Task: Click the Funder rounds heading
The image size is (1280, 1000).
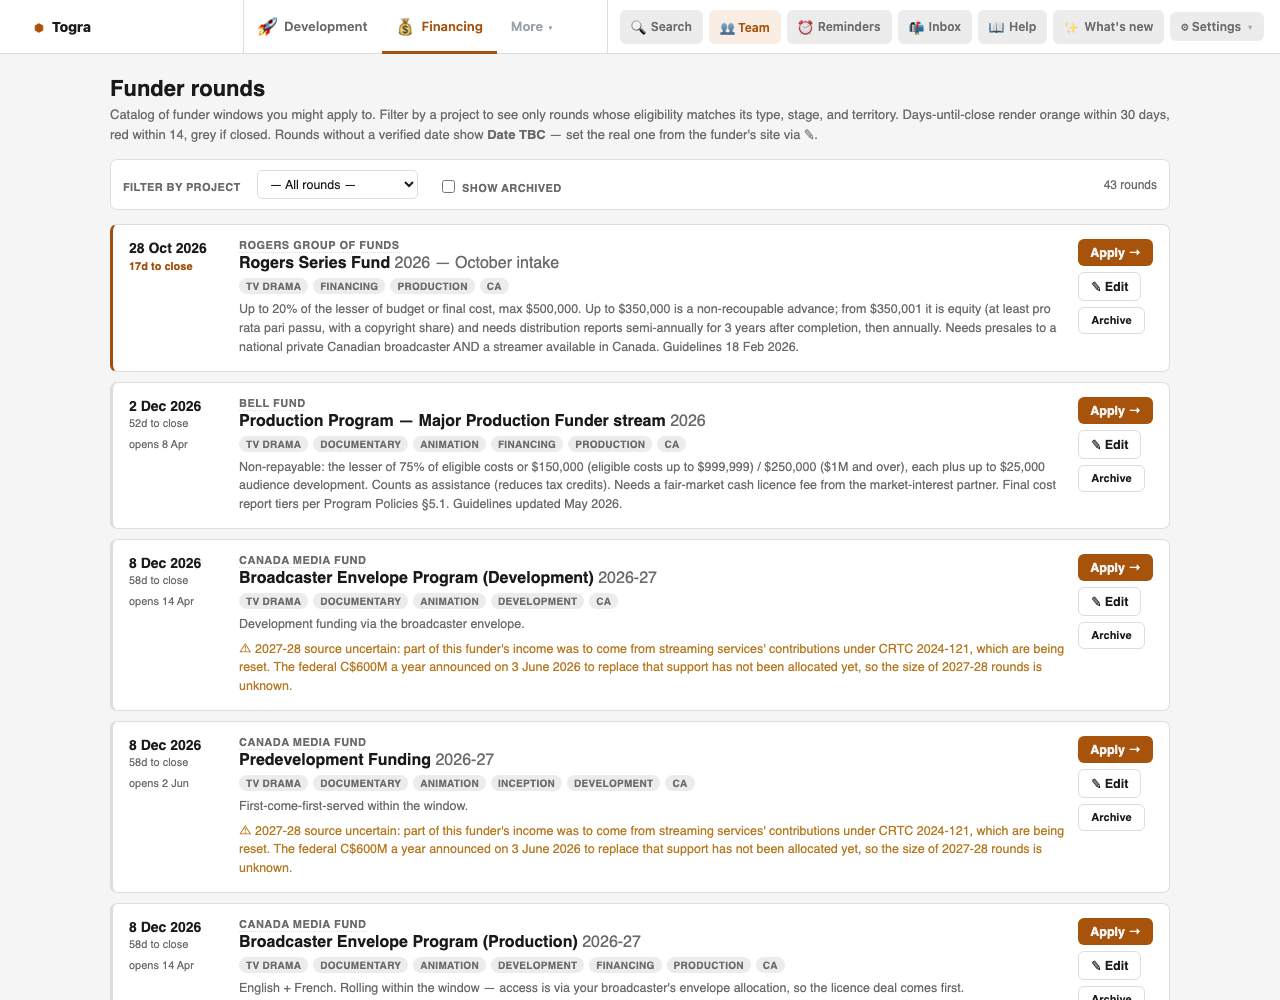Action: tap(188, 88)
